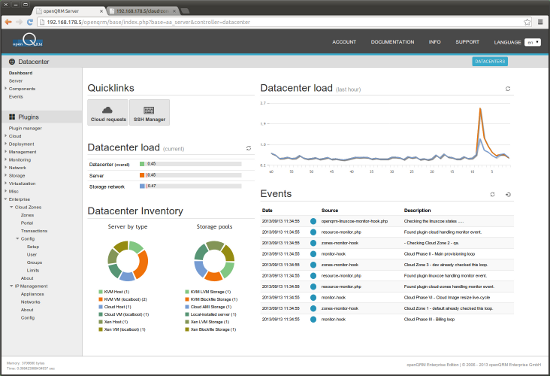Click status dot for Cloud Phase II event

313,254
